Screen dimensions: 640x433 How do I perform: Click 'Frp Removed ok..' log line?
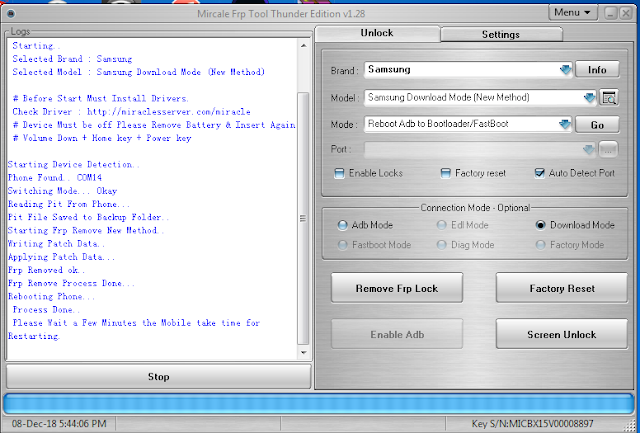pyautogui.click(x=46, y=270)
